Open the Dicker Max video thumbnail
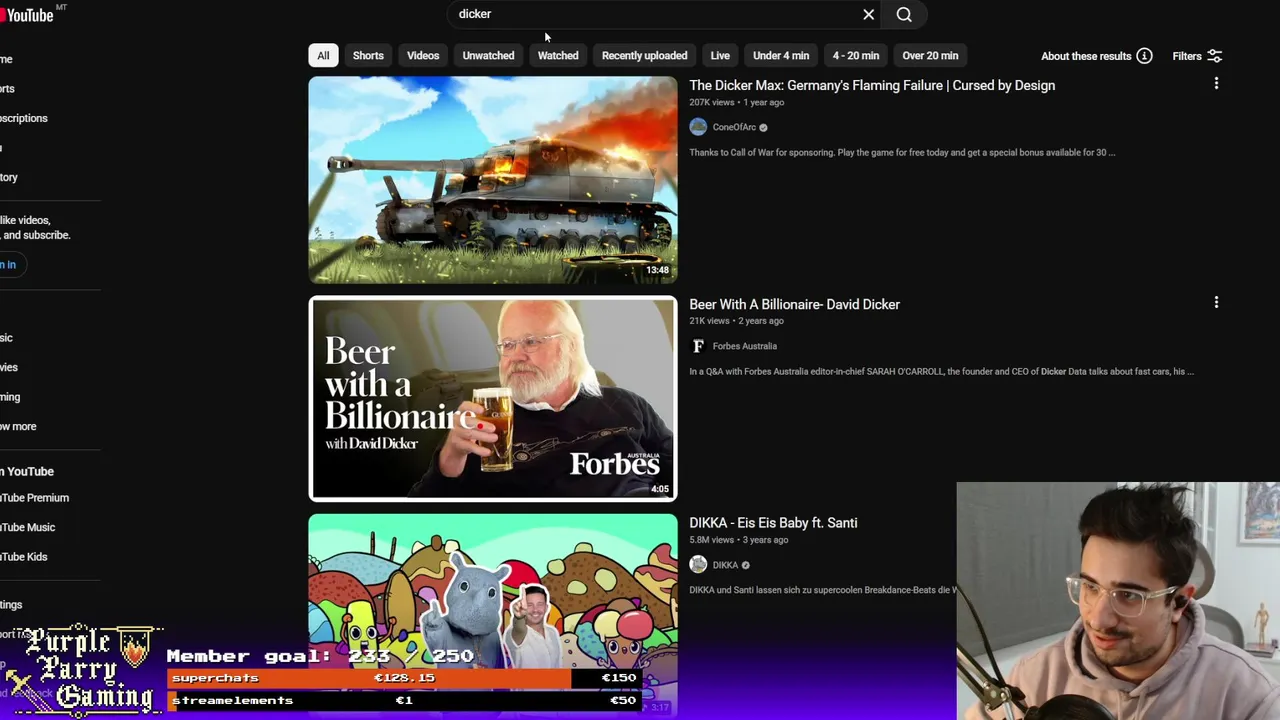Screen dimensions: 1280x720 (x=493, y=180)
